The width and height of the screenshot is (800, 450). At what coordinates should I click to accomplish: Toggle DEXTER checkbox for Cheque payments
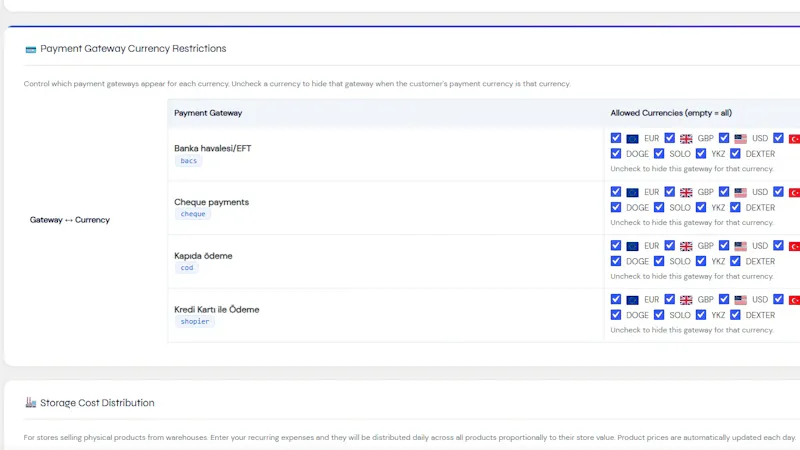click(x=735, y=207)
